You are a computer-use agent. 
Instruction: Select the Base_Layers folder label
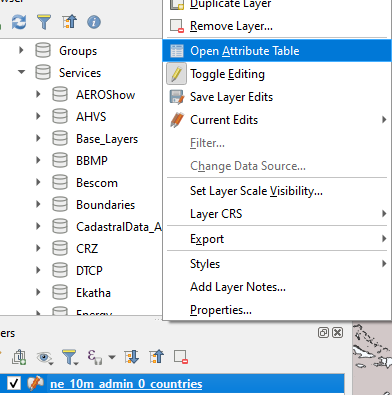coord(107,139)
